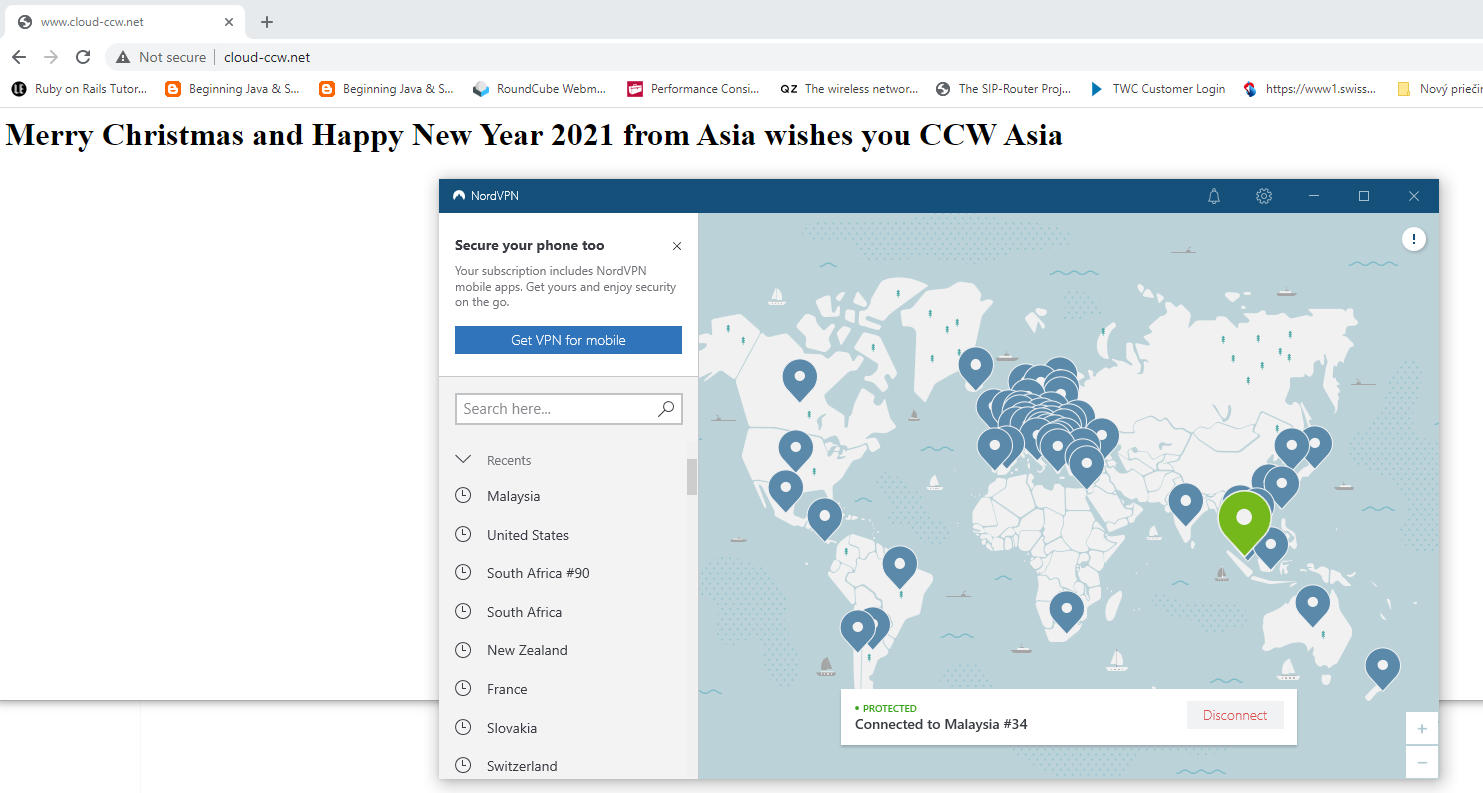
Task: Select the Costa Rica map pin
Action: (825, 519)
